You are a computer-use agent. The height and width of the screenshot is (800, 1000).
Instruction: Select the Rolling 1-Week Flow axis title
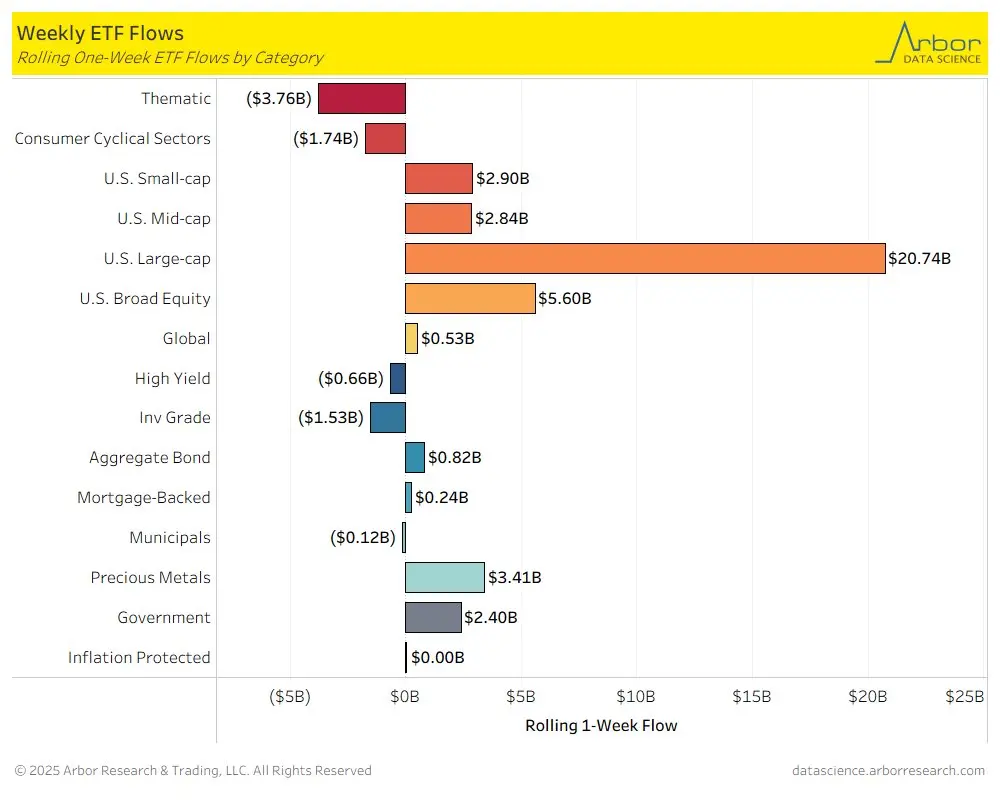point(601,725)
